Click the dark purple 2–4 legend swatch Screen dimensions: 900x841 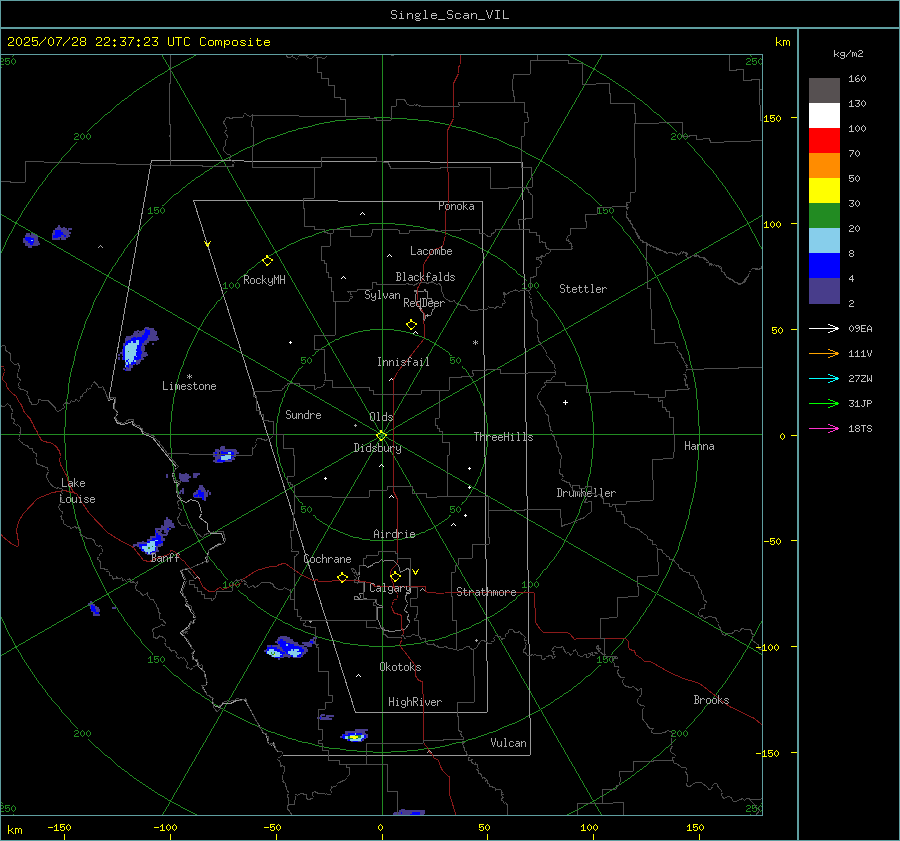(x=824, y=290)
